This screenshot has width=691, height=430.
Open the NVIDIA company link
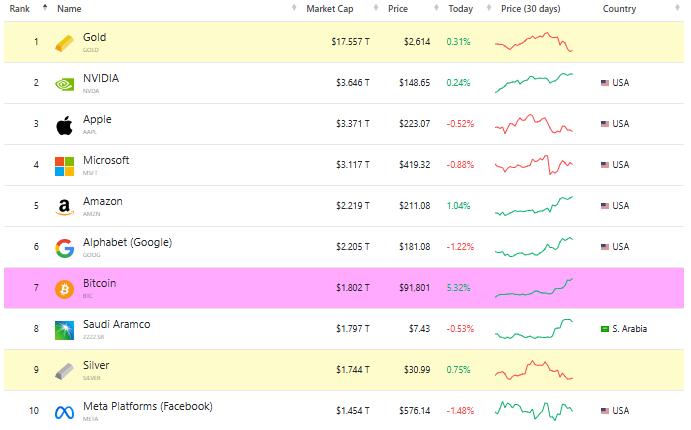click(x=101, y=78)
